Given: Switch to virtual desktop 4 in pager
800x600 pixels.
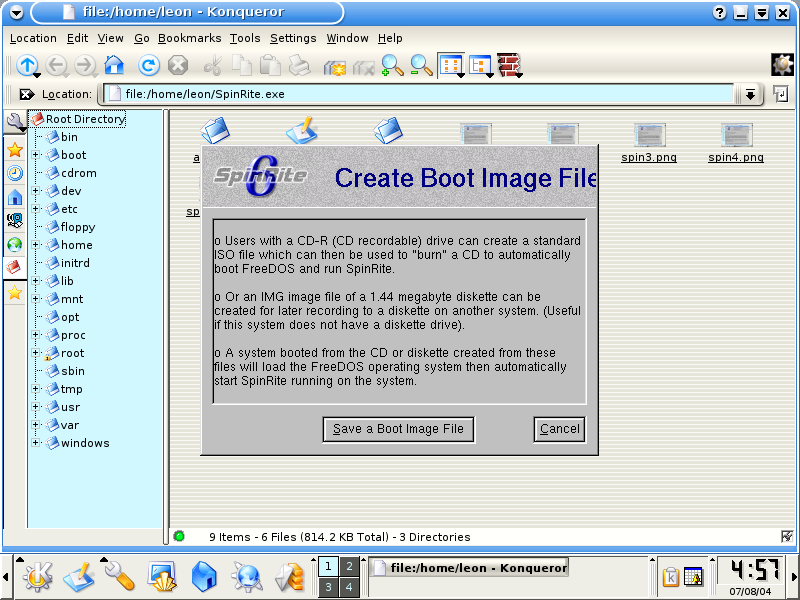Looking at the screenshot, I should click(348, 587).
